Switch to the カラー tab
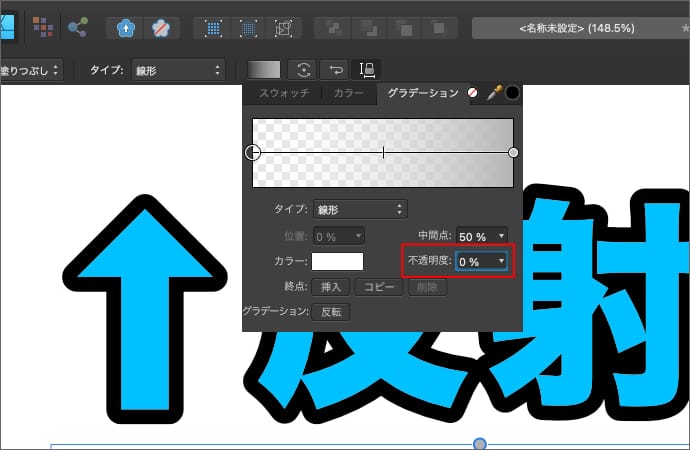The image size is (690, 450). pos(347,94)
